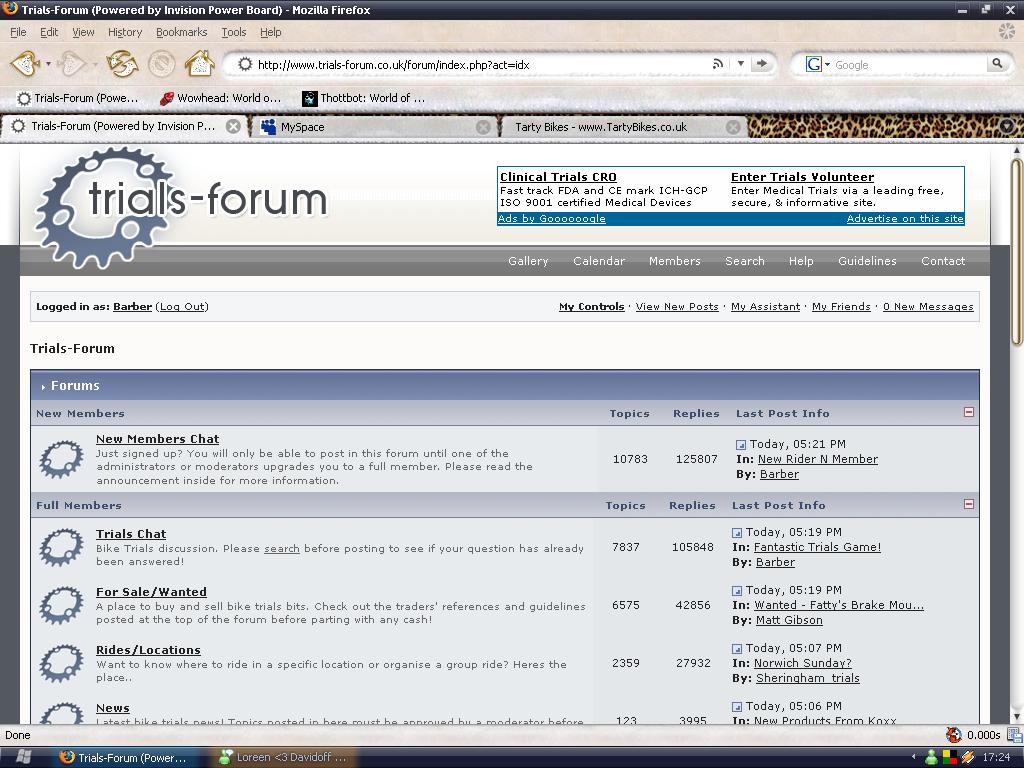Image resolution: width=1024 pixels, height=768 pixels.
Task: Click the Rides/Locations sprocket icon
Action: click(x=61, y=664)
